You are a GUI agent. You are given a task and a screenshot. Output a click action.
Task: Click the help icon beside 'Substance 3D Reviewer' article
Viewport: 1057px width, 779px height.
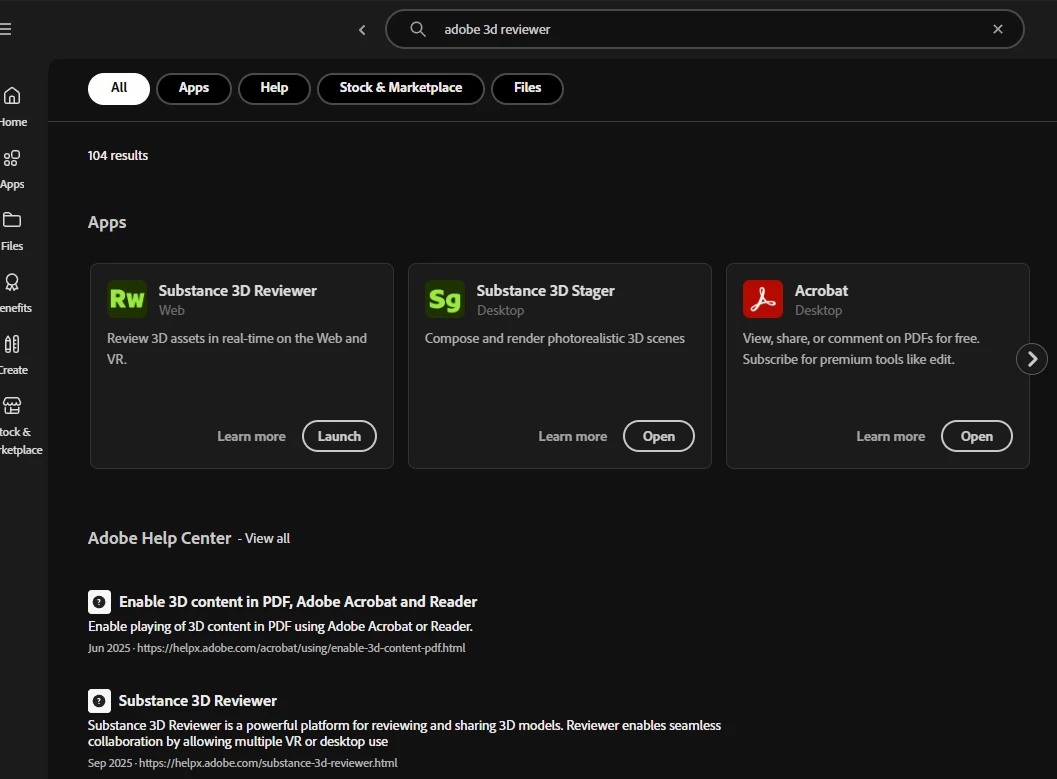99,701
